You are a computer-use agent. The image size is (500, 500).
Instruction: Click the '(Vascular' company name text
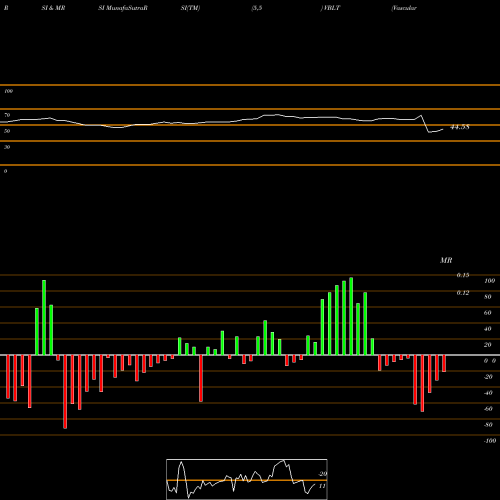pos(404,8)
